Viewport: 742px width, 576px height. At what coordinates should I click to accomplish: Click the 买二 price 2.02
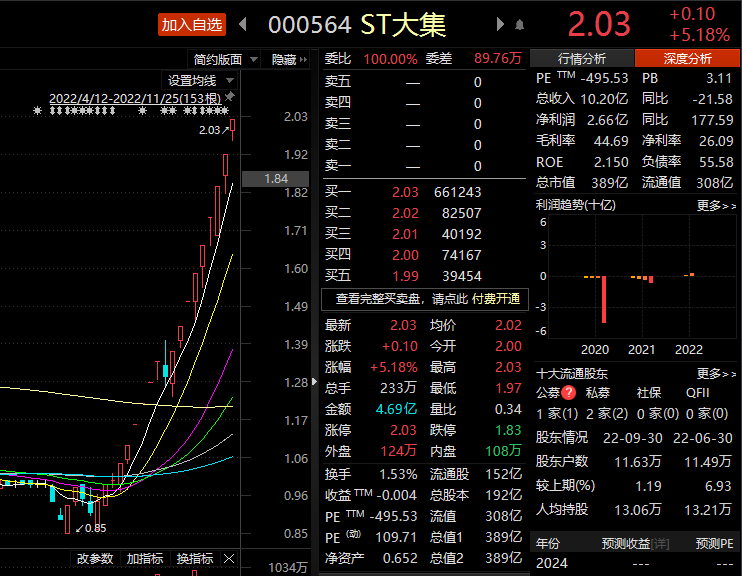(405, 213)
